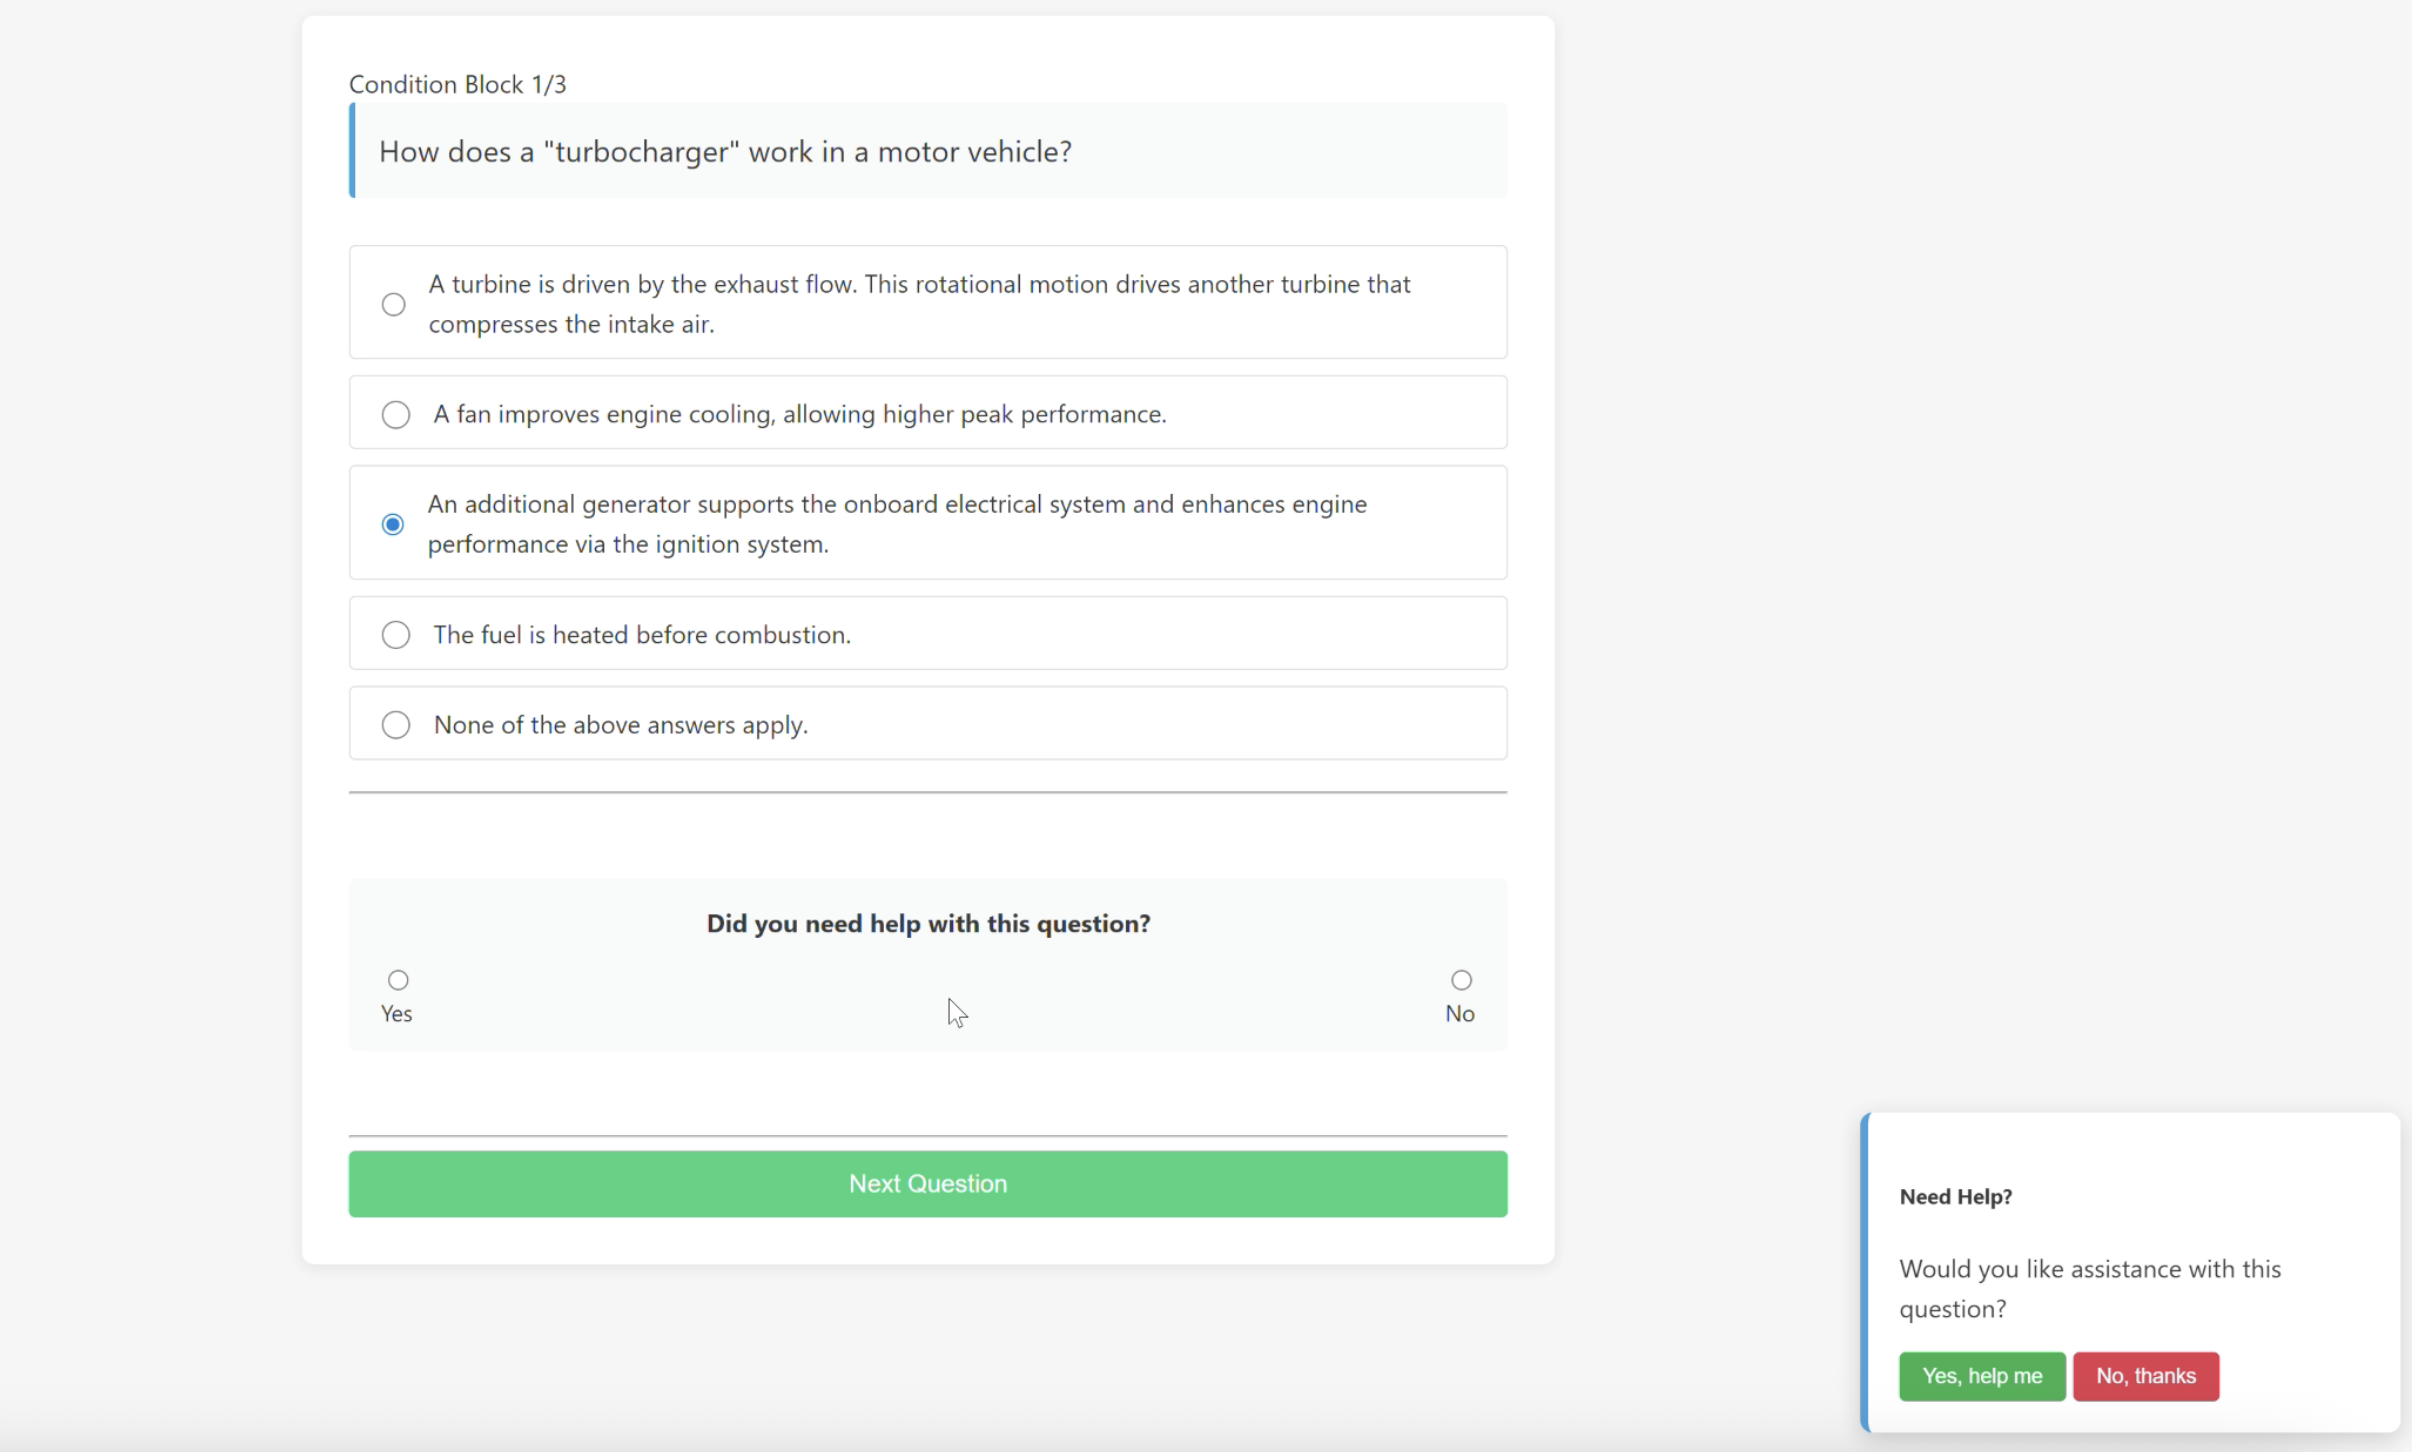2412x1452 pixels.
Task: Click the "Need Help?" popup title
Action: click(1955, 1197)
